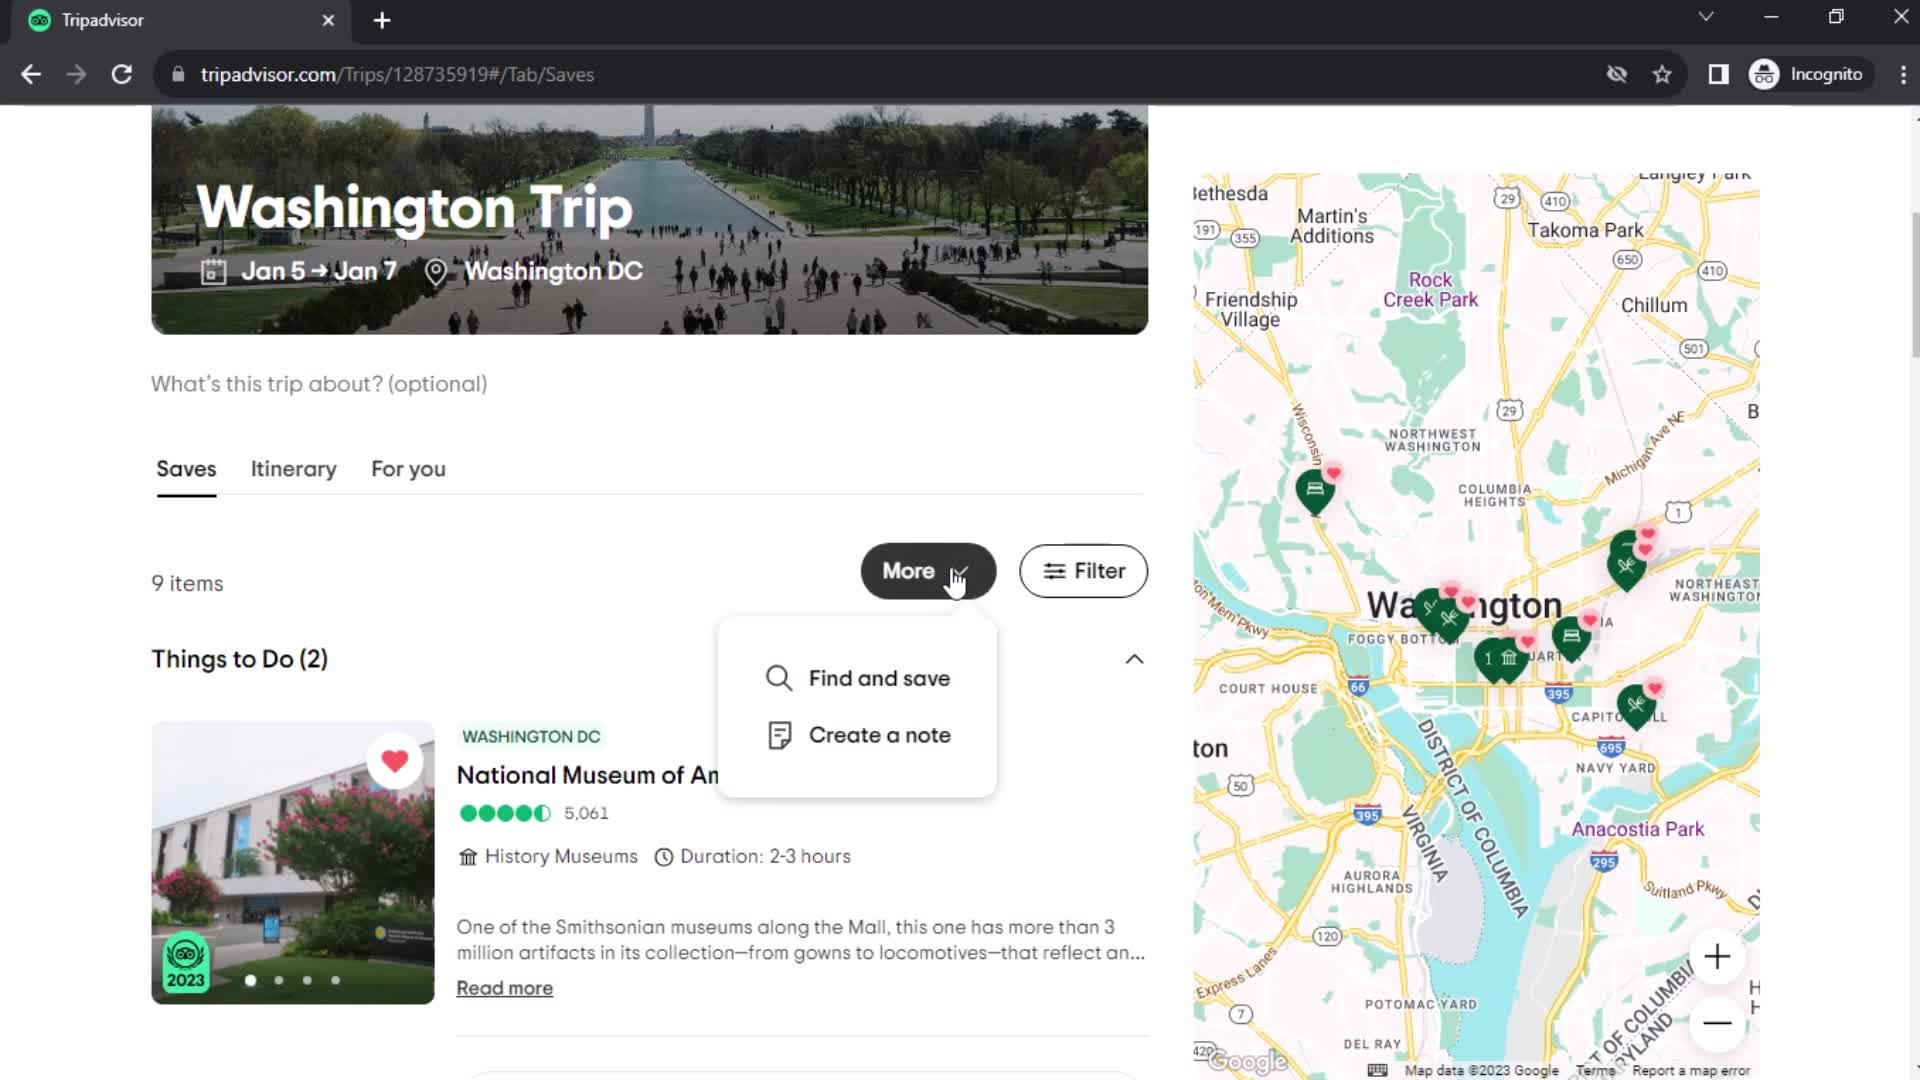Click the TripAdvisor favicon in browser tab

[x=40, y=20]
